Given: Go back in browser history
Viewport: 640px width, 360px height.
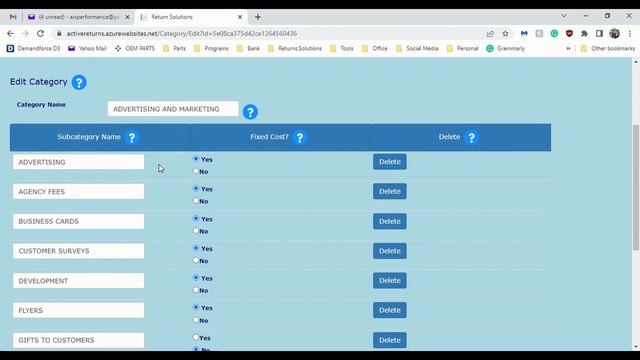Looking at the screenshot, I should coord(10,33).
